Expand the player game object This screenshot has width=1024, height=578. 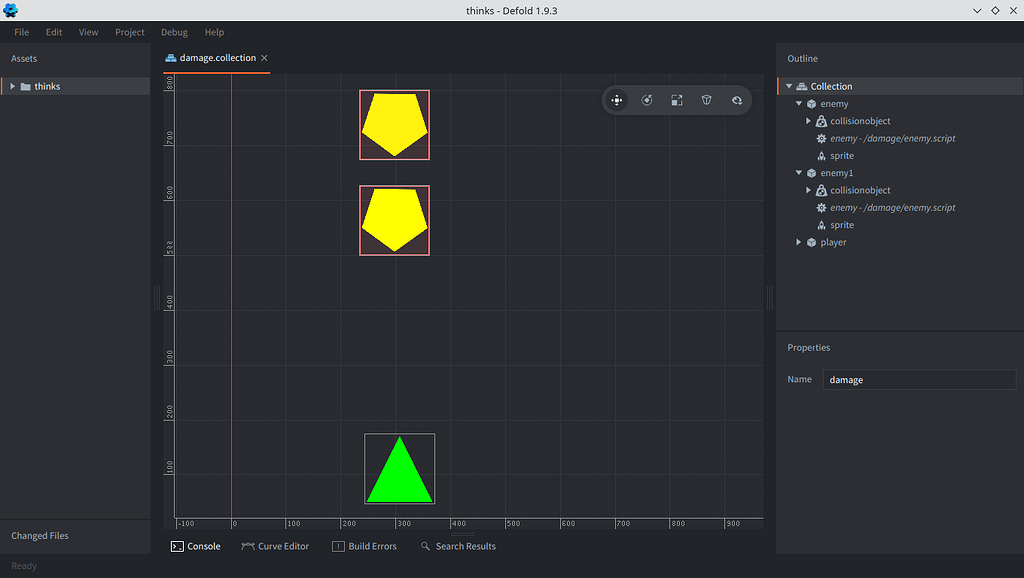coord(798,241)
